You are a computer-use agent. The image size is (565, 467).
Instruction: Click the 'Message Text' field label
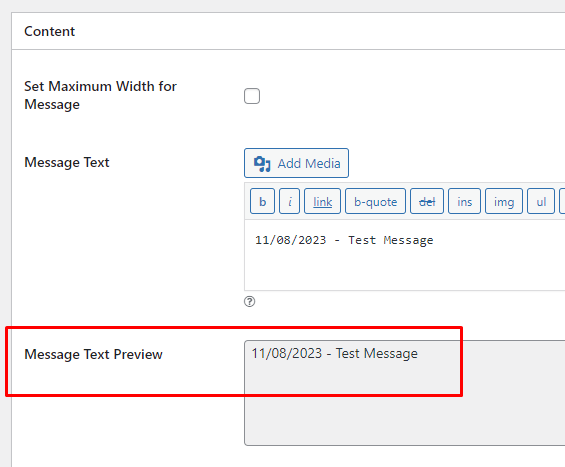[67, 163]
